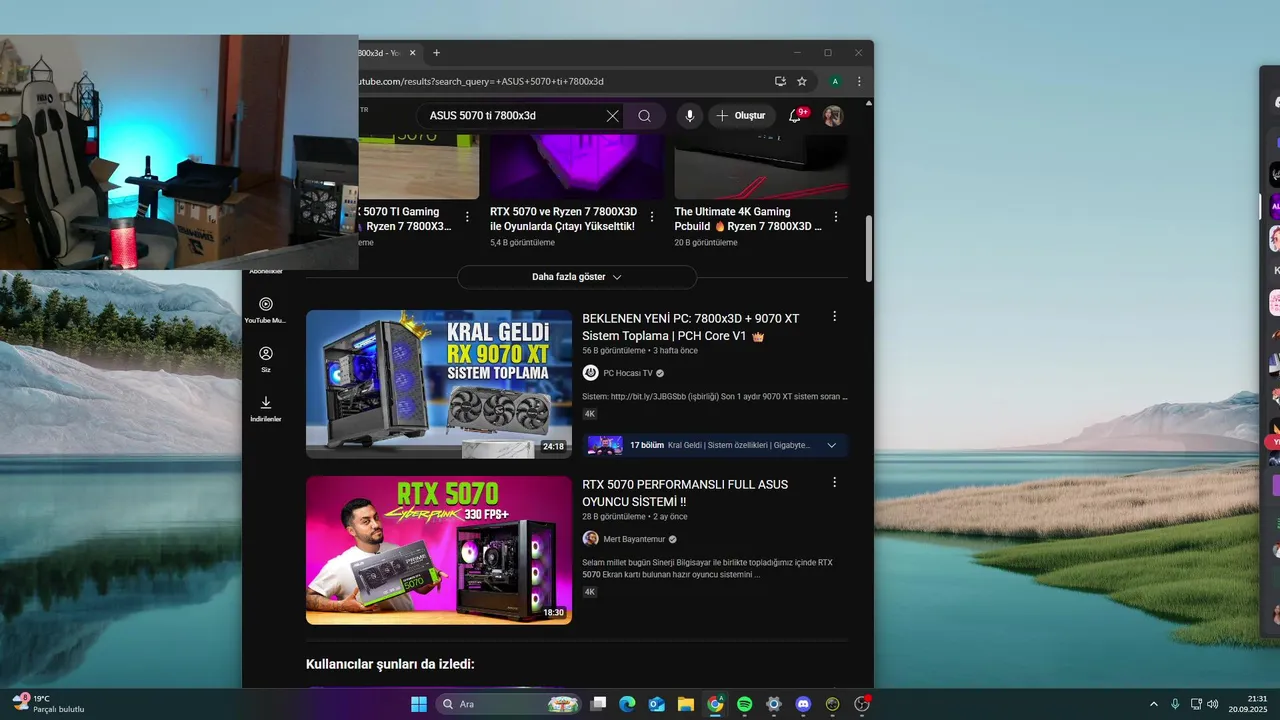Open Outlook from taskbar
The width and height of the screenshot is (1280, 720).
pyautogui.click(x=657, y=704)
